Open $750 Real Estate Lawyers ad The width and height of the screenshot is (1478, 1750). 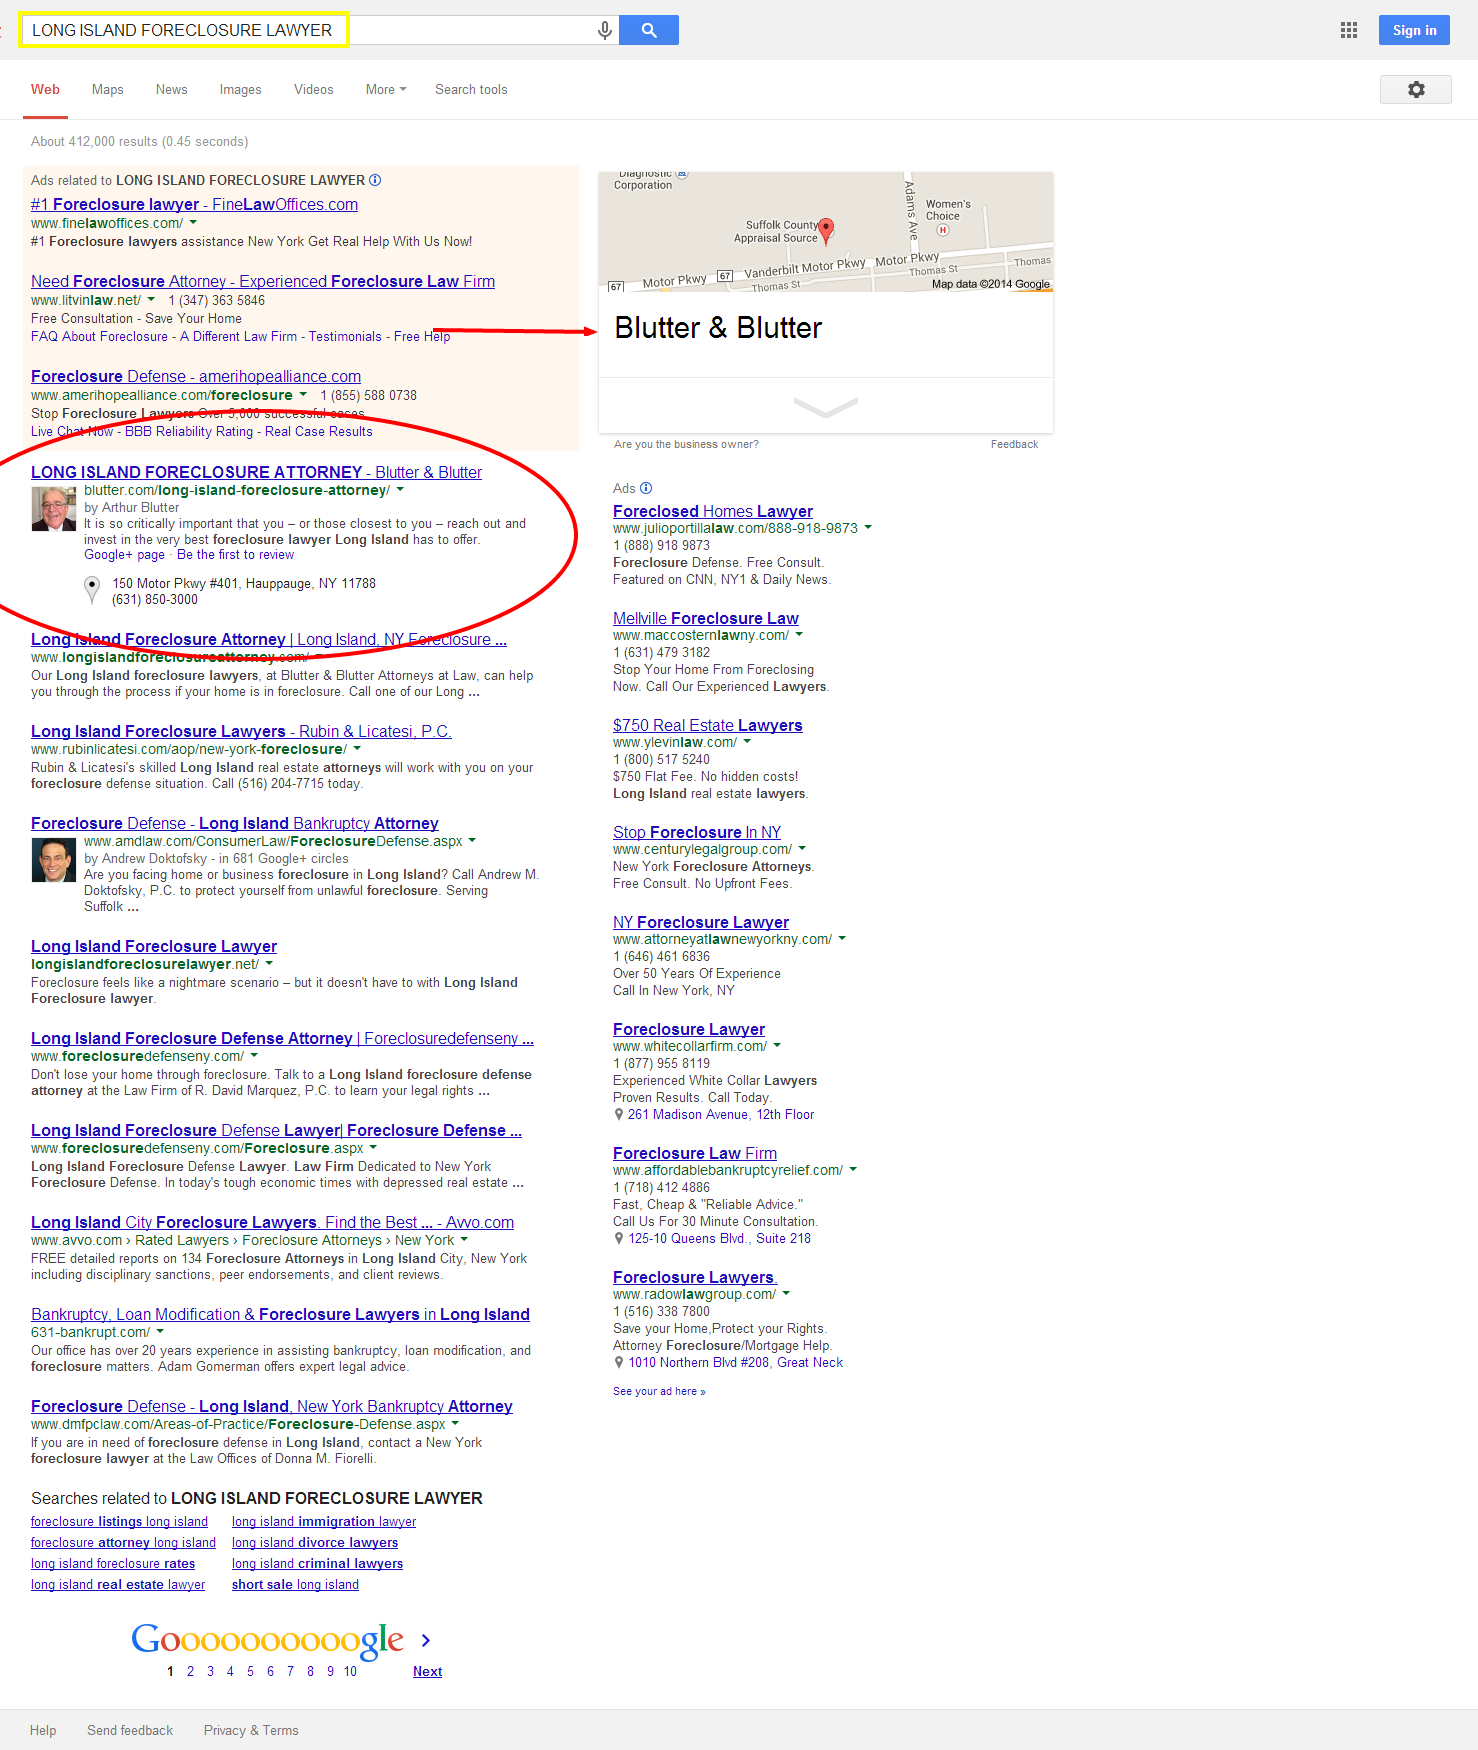(708, 725)
